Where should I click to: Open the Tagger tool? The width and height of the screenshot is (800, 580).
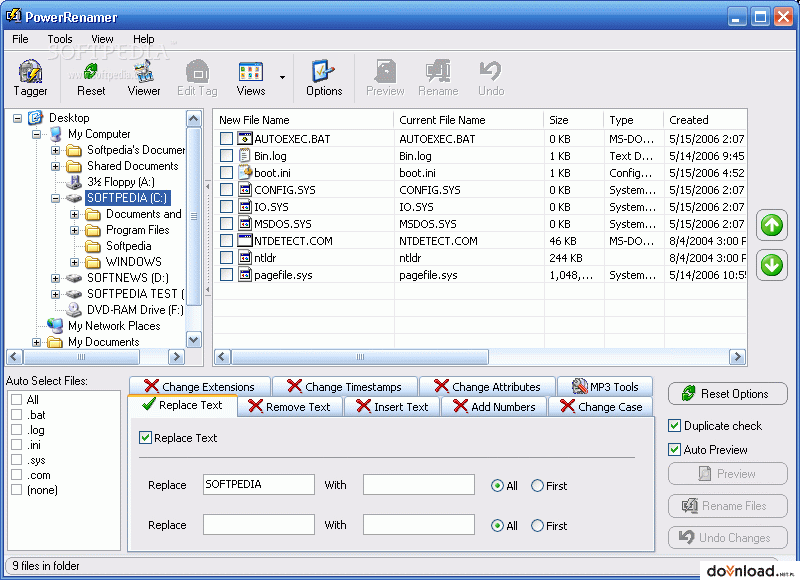coord(31,78)
